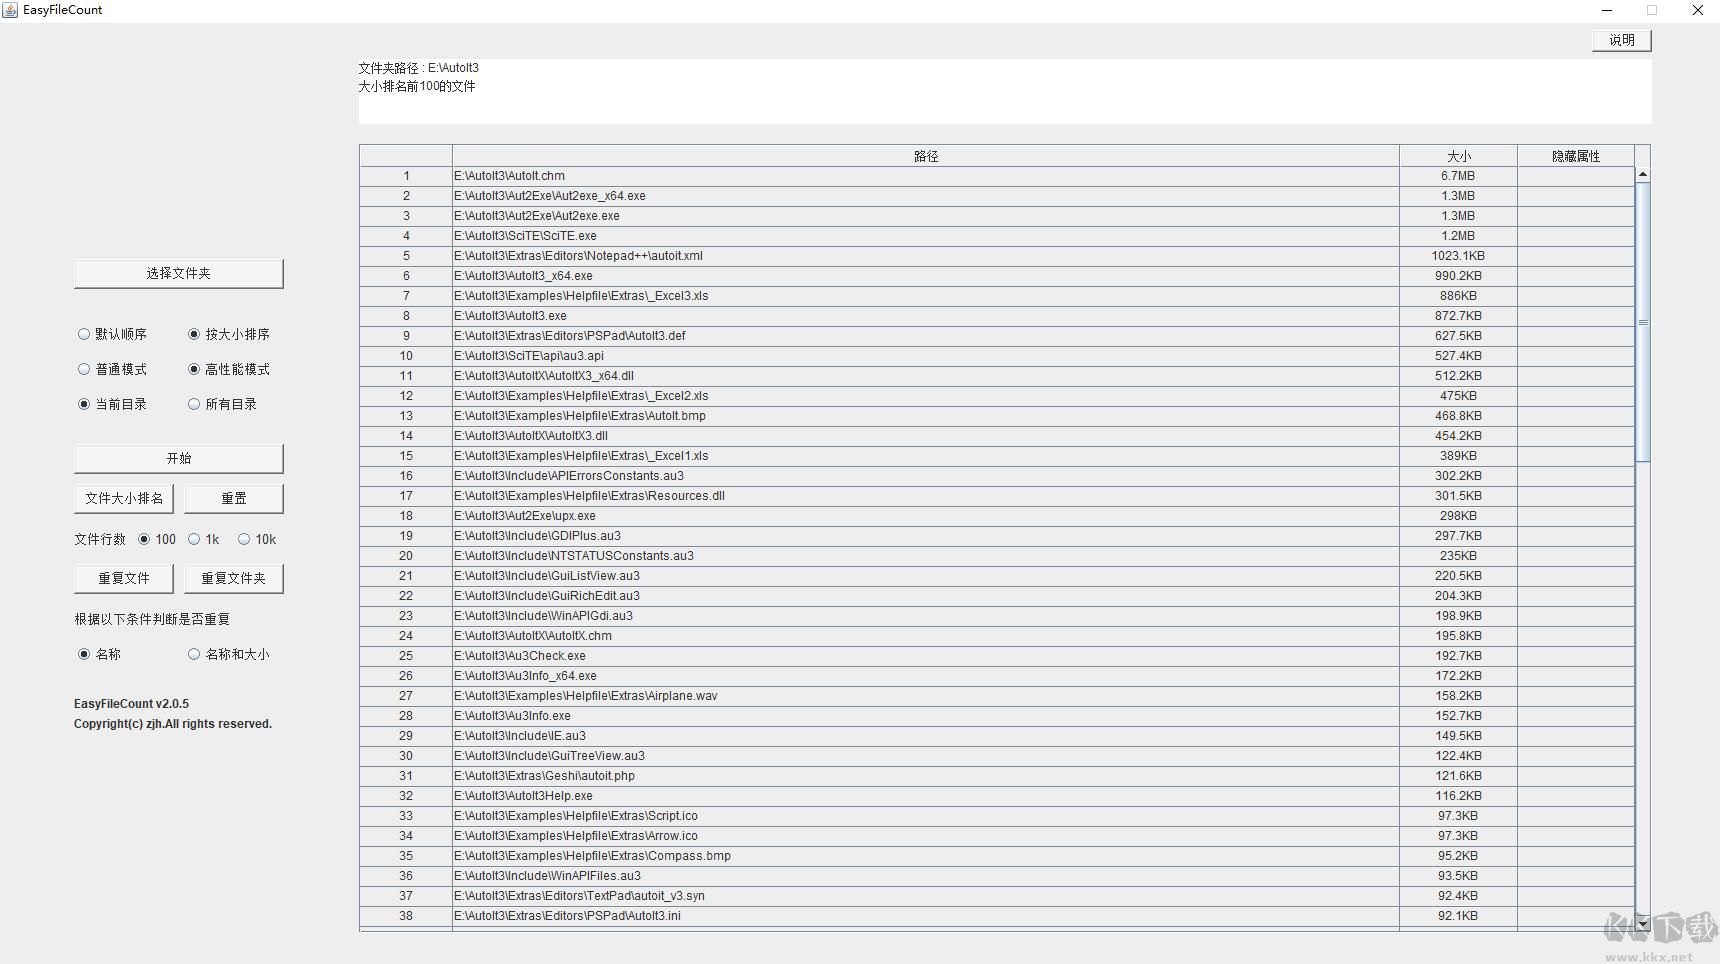Click the 6.7MB size cell
Screen dimensions: 1720x964
tap(1458, 176)
